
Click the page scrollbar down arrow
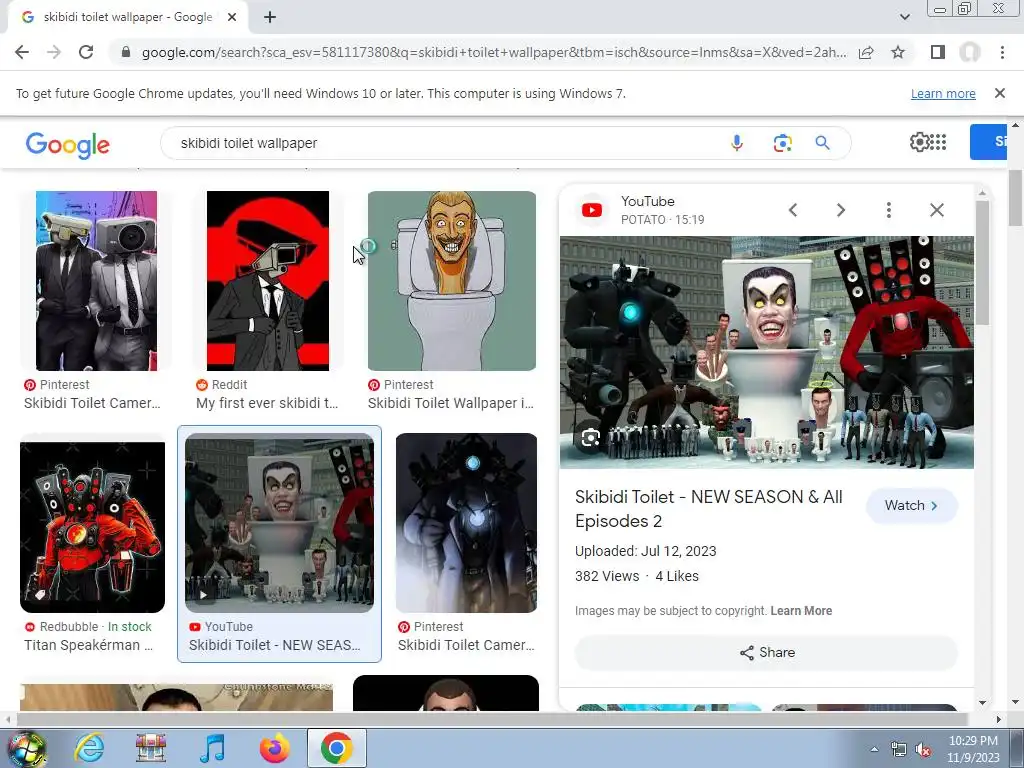(1015, 703)
